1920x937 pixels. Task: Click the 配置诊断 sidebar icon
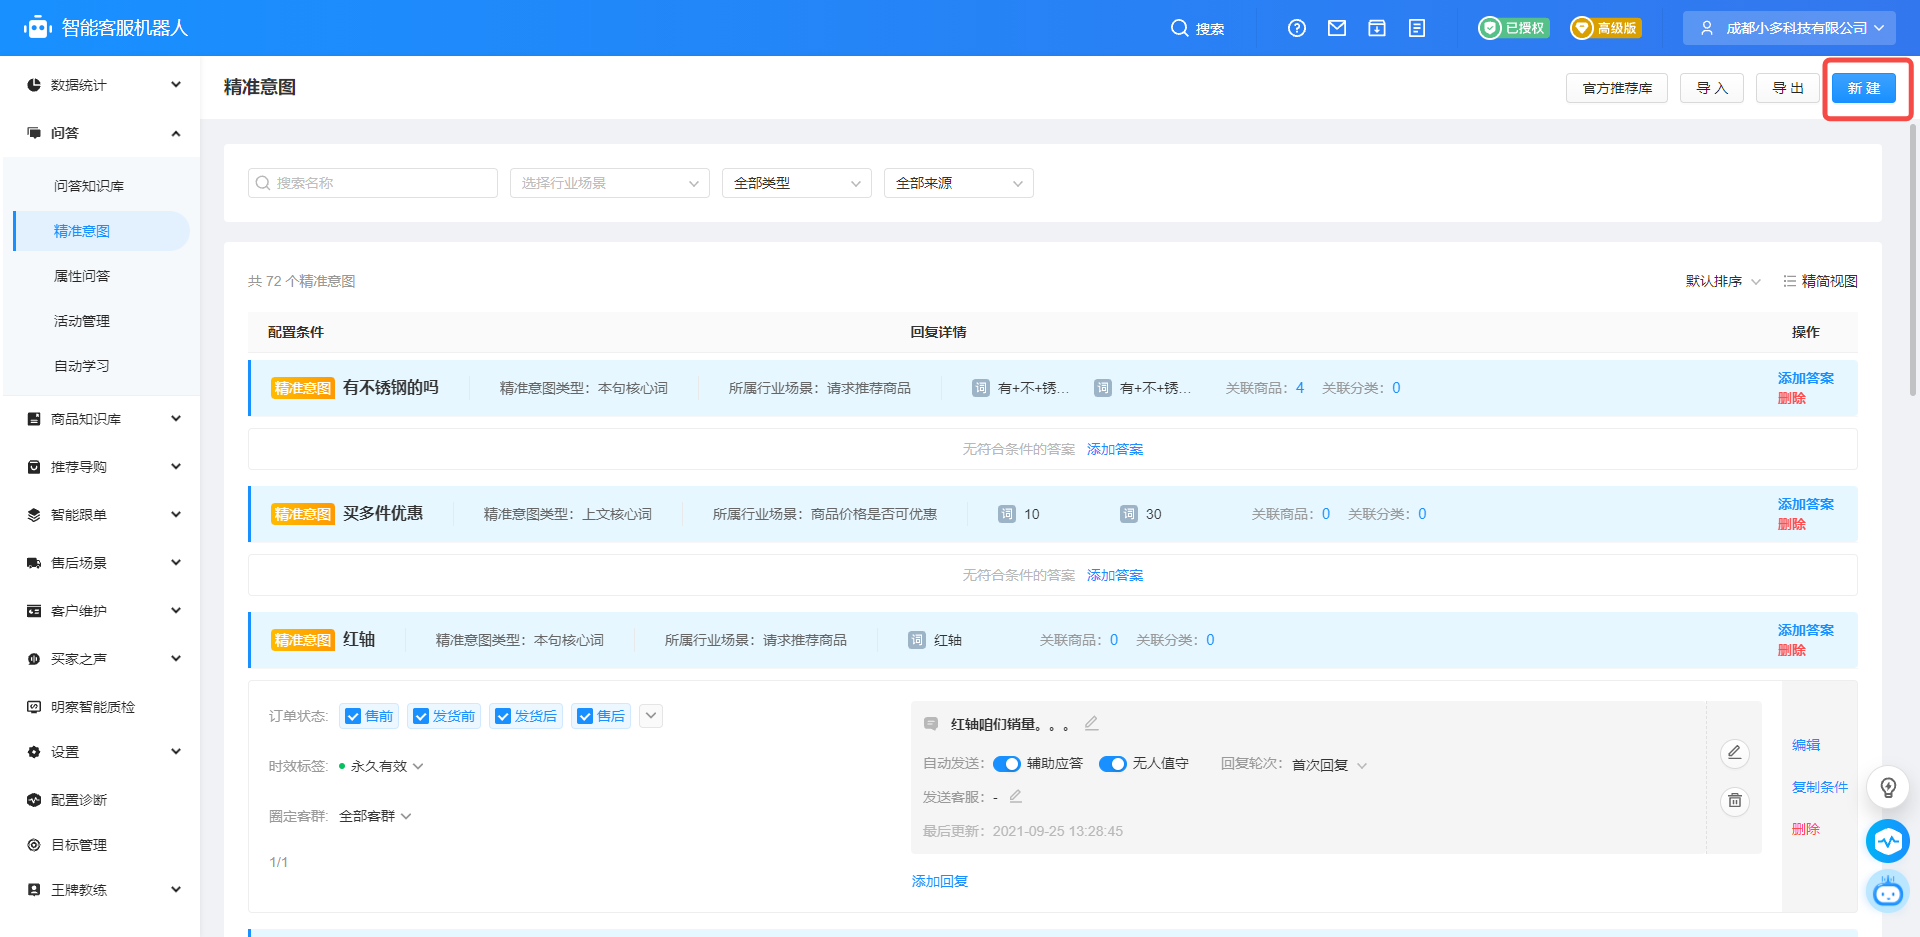point(34,800)
